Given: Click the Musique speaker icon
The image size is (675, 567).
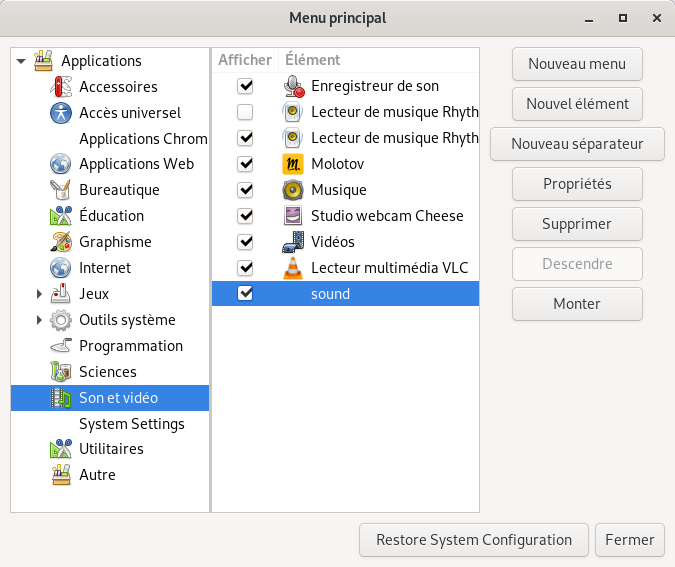Looking at the screenshot, I should [293, 190].
